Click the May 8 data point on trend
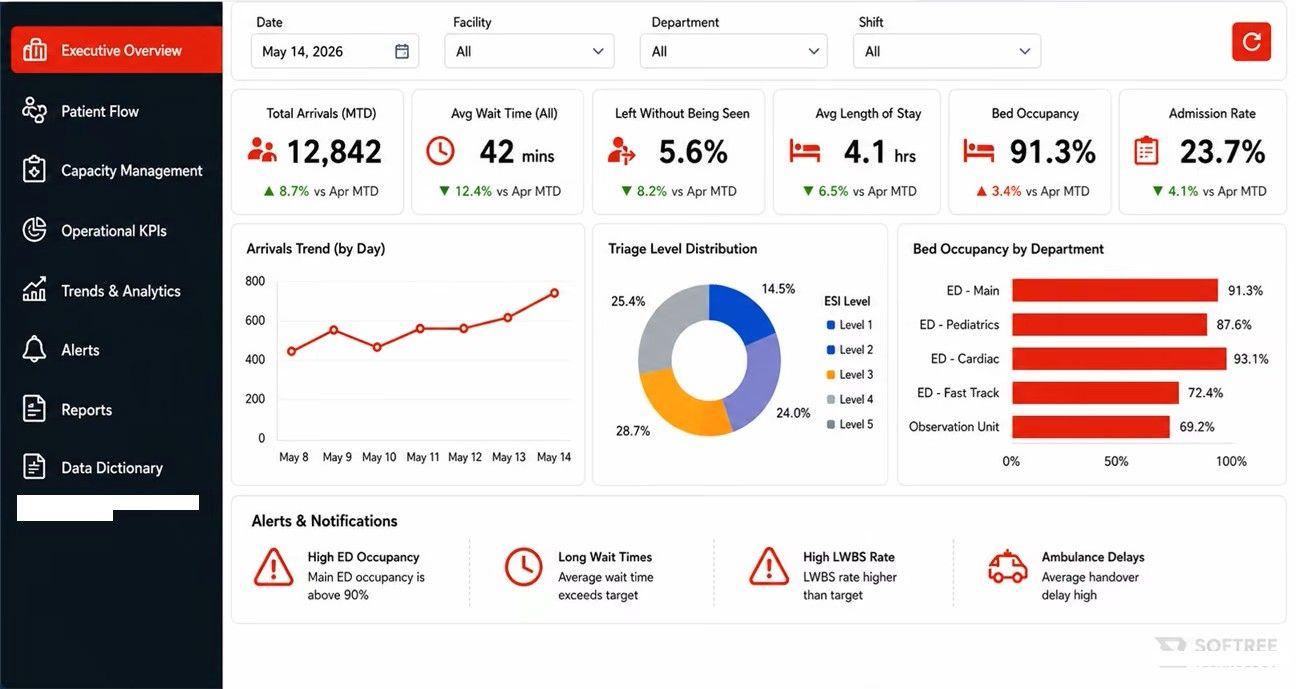Image resolution: width=1296 pixels, height=689 pixels. [291, 351]
